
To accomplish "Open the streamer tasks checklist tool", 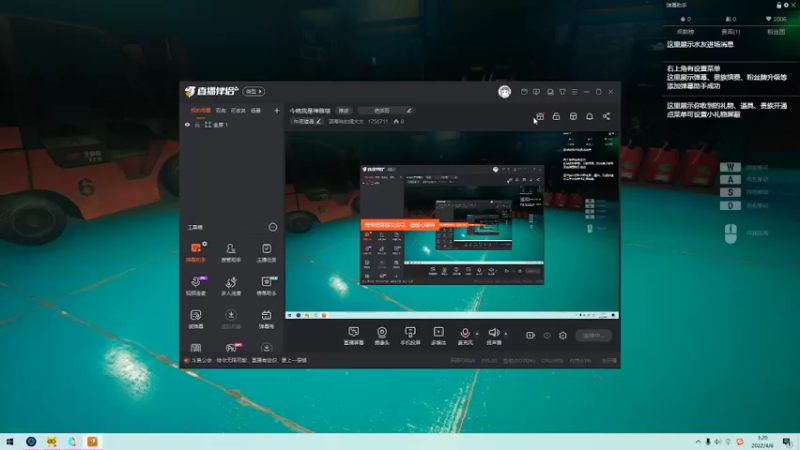I will (266, 253).
